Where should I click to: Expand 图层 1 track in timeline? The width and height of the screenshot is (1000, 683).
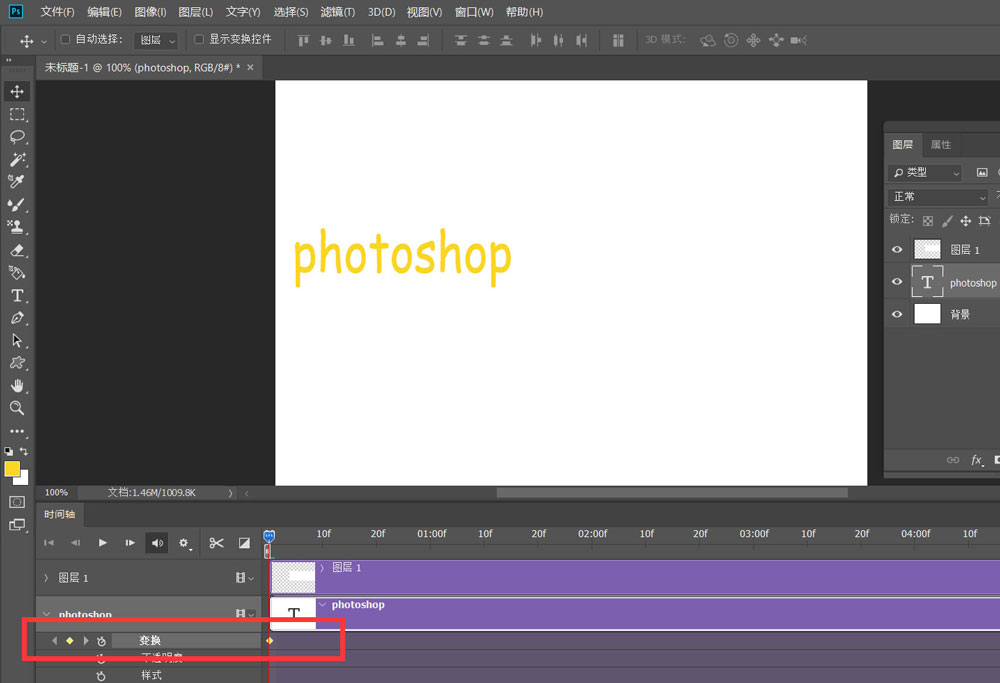tap(46, 578)
